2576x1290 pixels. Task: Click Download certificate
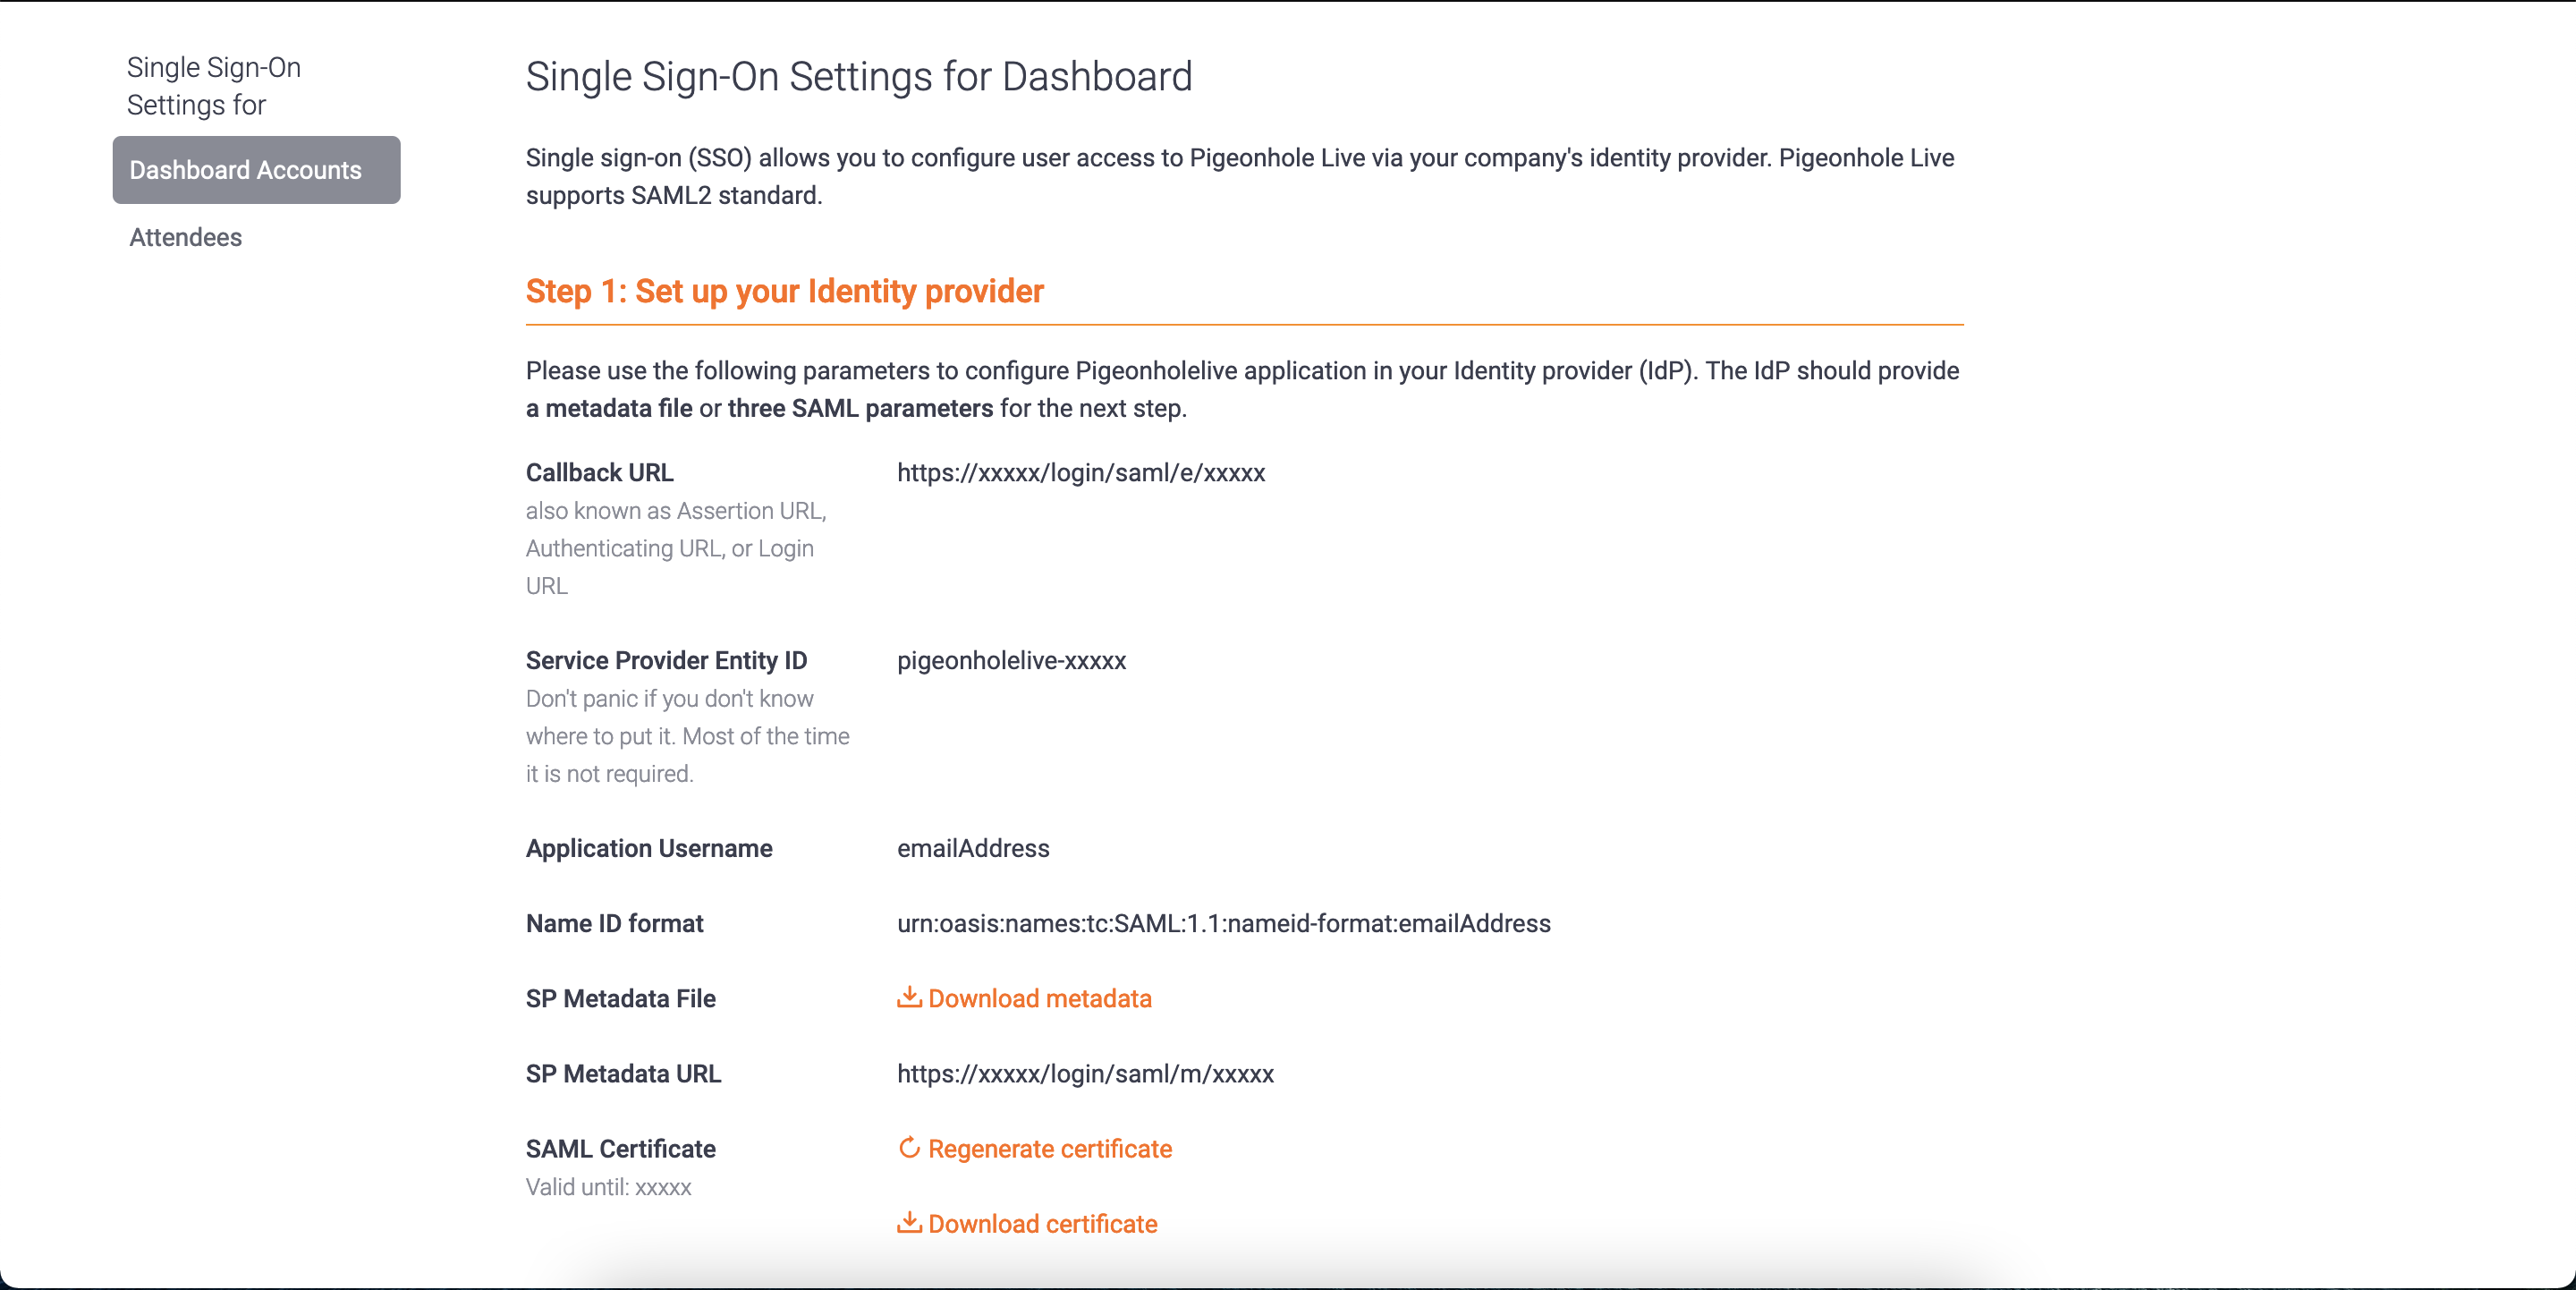1042,1223
